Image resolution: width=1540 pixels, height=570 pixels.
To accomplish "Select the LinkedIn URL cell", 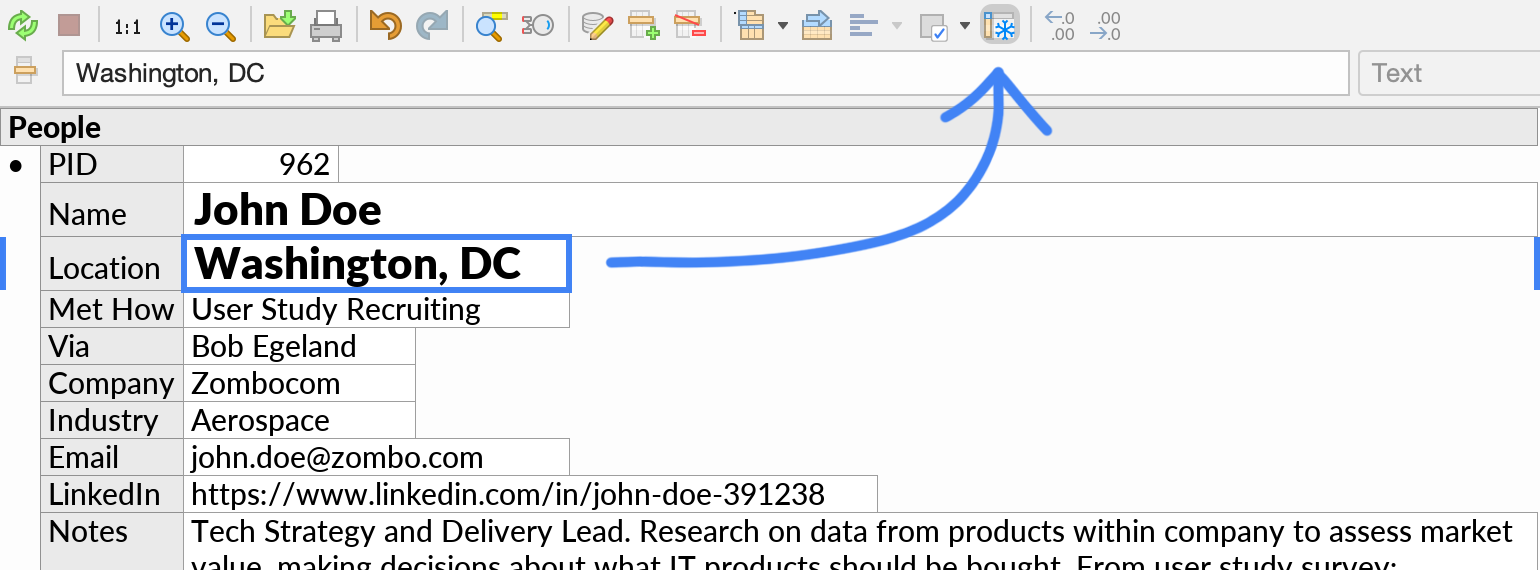I will 530,494.
